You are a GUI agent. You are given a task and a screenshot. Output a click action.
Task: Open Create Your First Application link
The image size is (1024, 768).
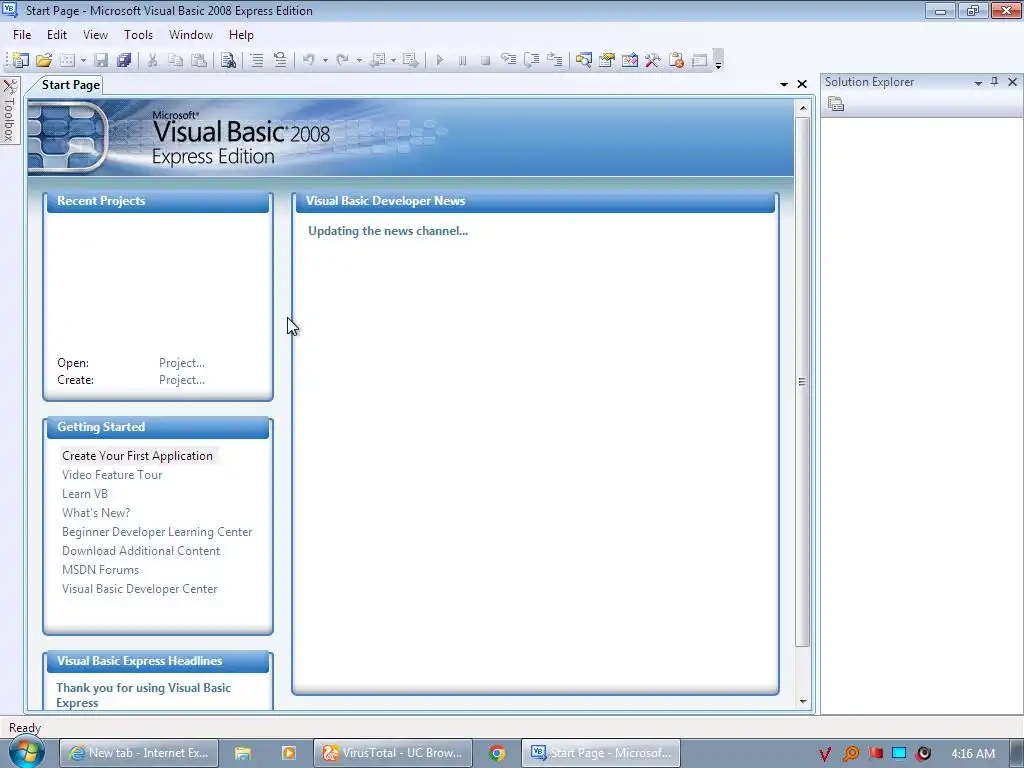pyautogui.click(x=137, y=456)
